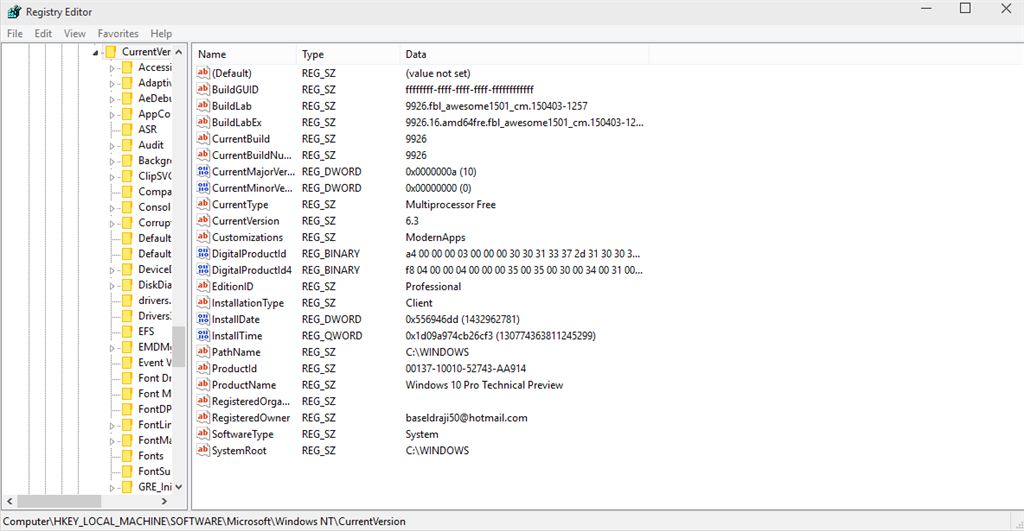This screenshot has height=531, width=1024.
Task: Select the Font Management key in tree
Action: point(155,393)
